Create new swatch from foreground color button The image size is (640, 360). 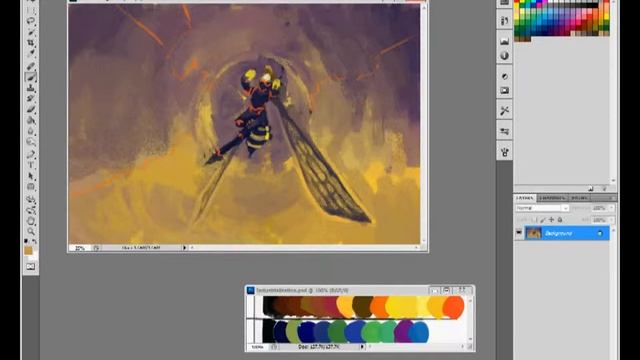[x=591, y=189]
